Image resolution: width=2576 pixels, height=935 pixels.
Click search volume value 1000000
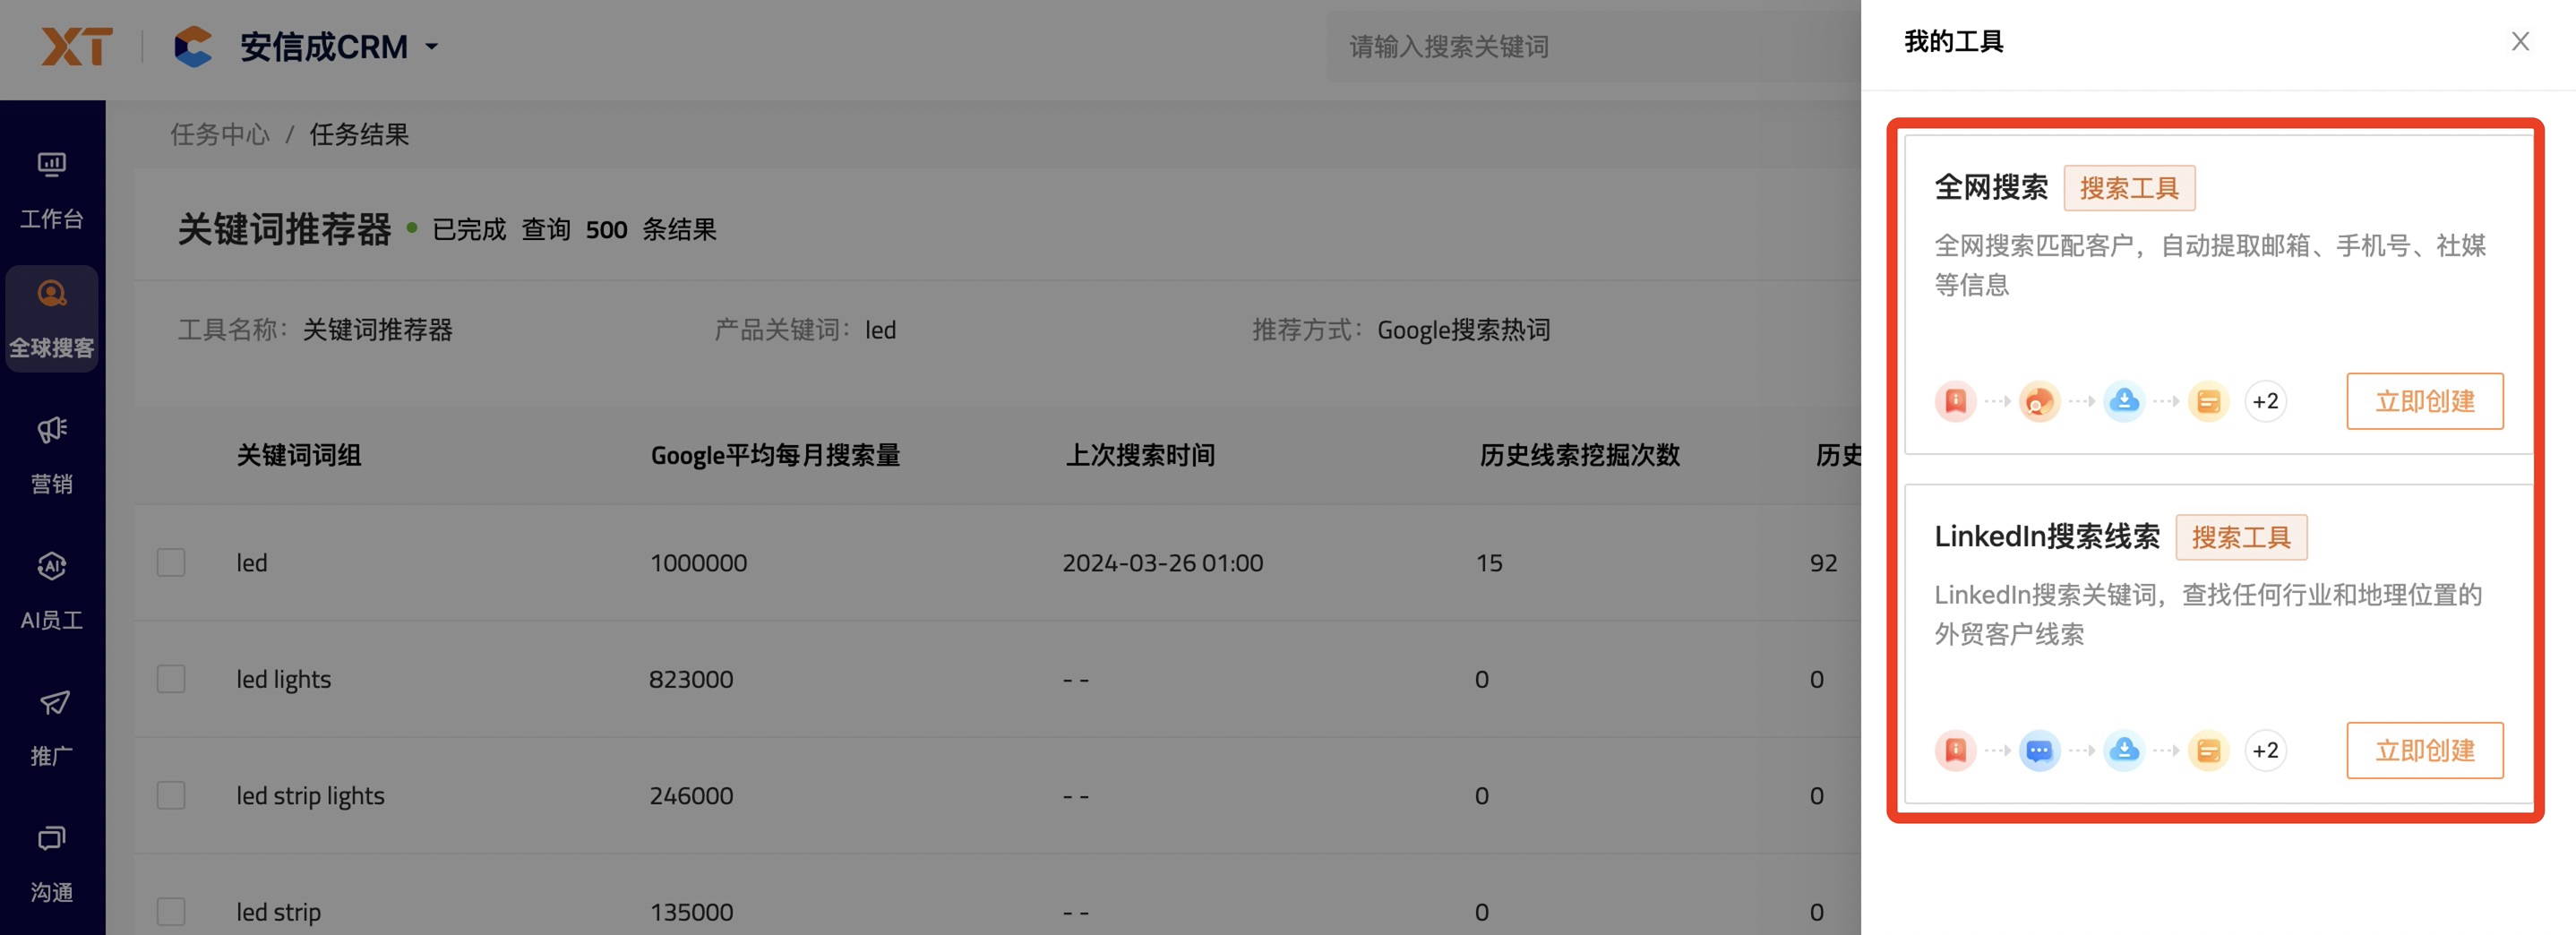tap(698, 562)
